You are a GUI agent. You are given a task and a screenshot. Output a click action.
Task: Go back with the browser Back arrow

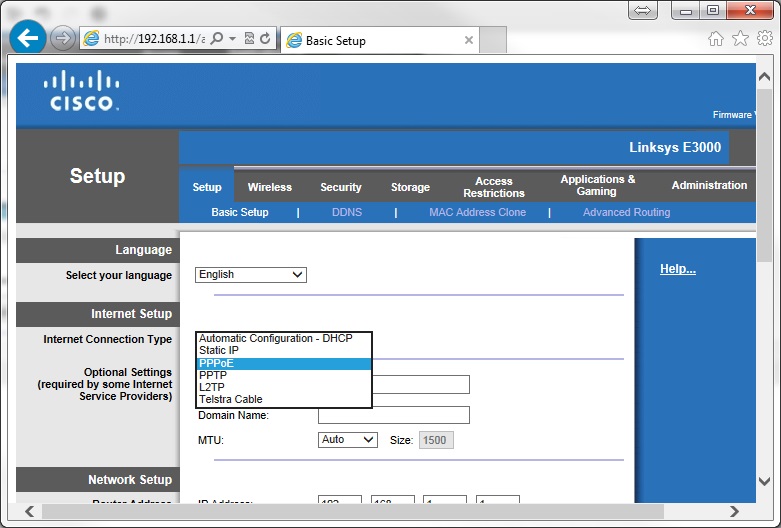click(x=27, y=37)
